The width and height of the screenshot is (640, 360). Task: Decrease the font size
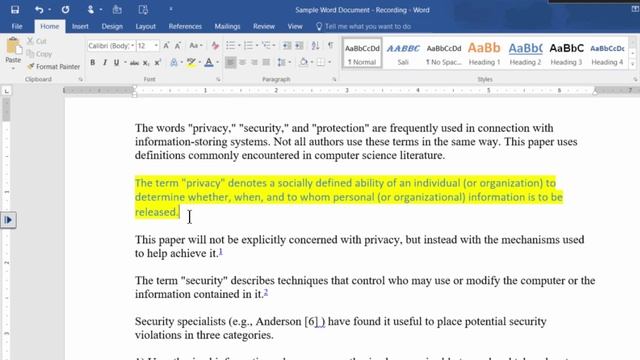pyautogui.click(x=178, y=46)
